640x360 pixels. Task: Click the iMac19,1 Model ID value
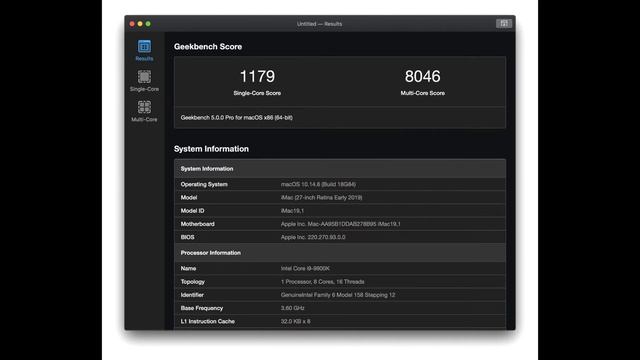(292, 211)
